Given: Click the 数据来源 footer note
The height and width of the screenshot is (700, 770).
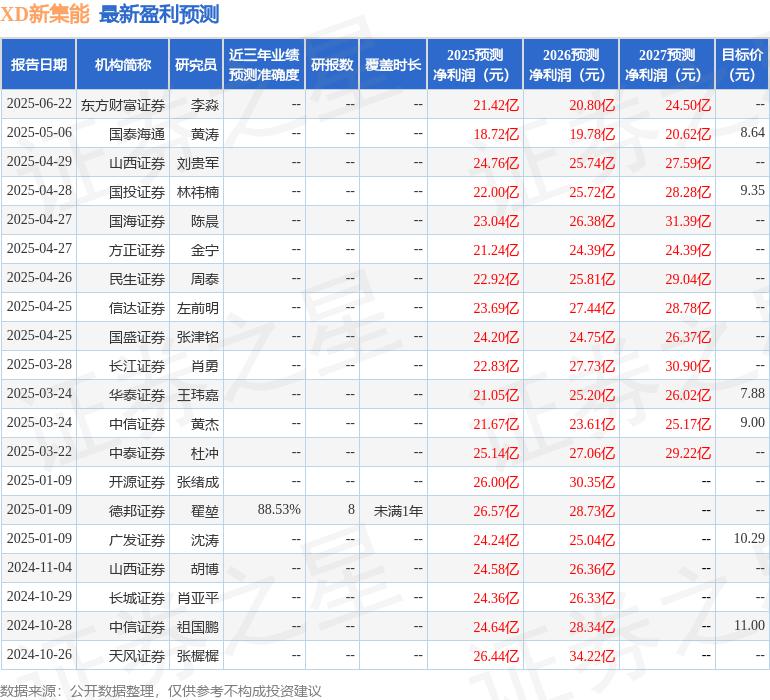Looking at the screenshot, I should point(161,691).
